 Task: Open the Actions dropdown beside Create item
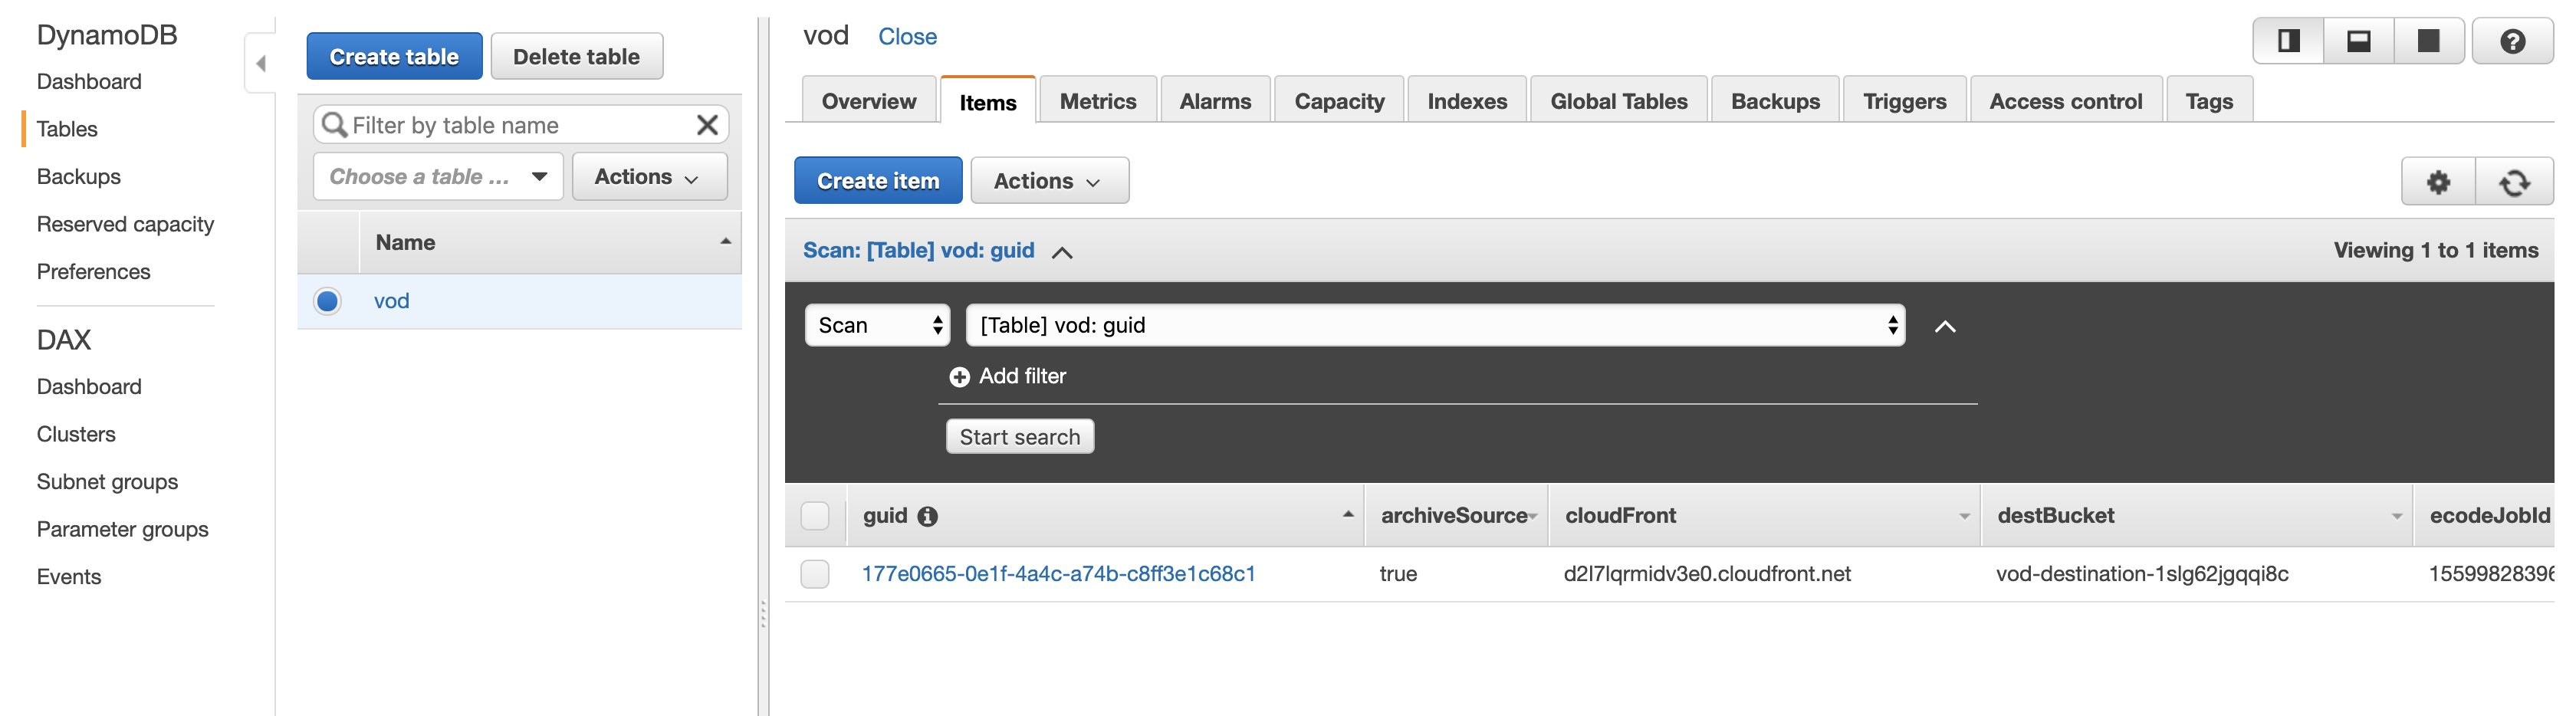point(1048,181)
